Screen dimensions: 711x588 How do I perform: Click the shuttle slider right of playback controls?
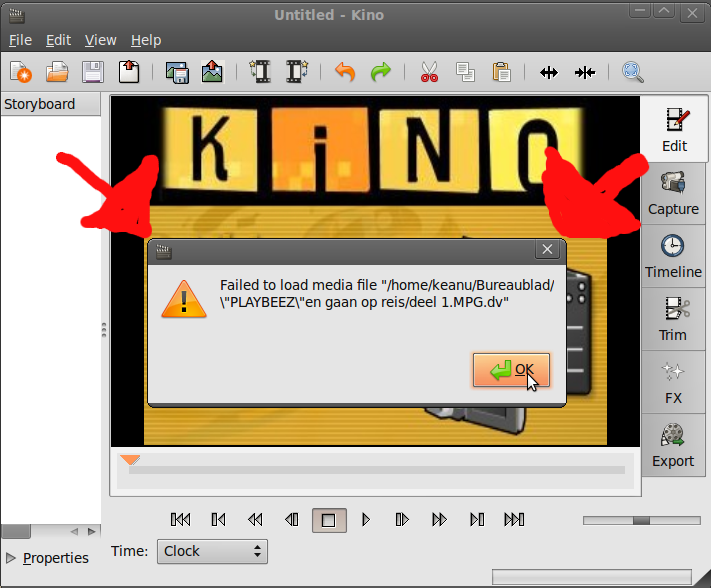click(x=640, y=520)
